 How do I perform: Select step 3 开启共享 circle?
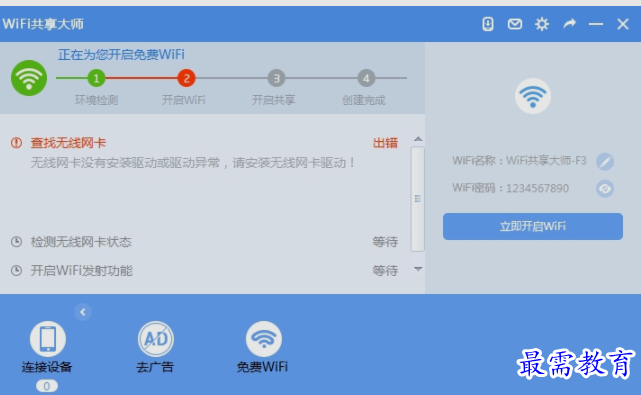tap(276, 78)
